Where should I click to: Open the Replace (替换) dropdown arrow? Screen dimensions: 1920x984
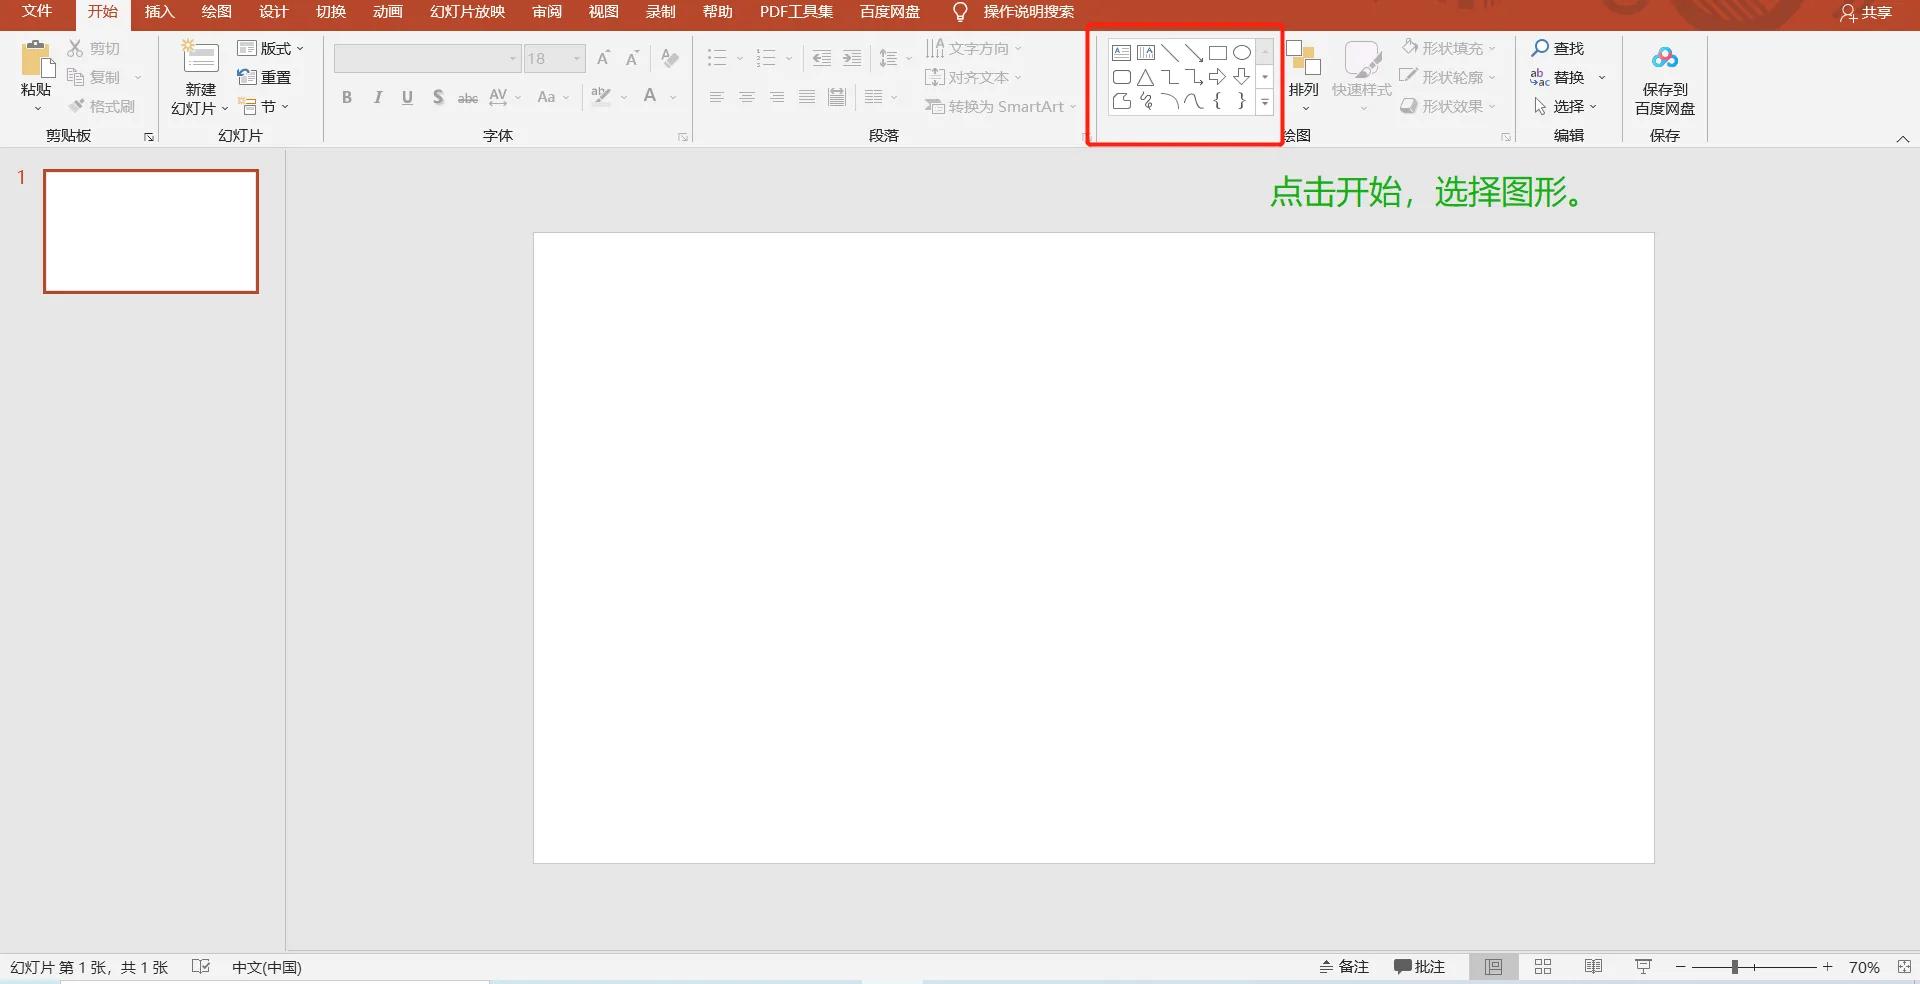pos(1602,77)
